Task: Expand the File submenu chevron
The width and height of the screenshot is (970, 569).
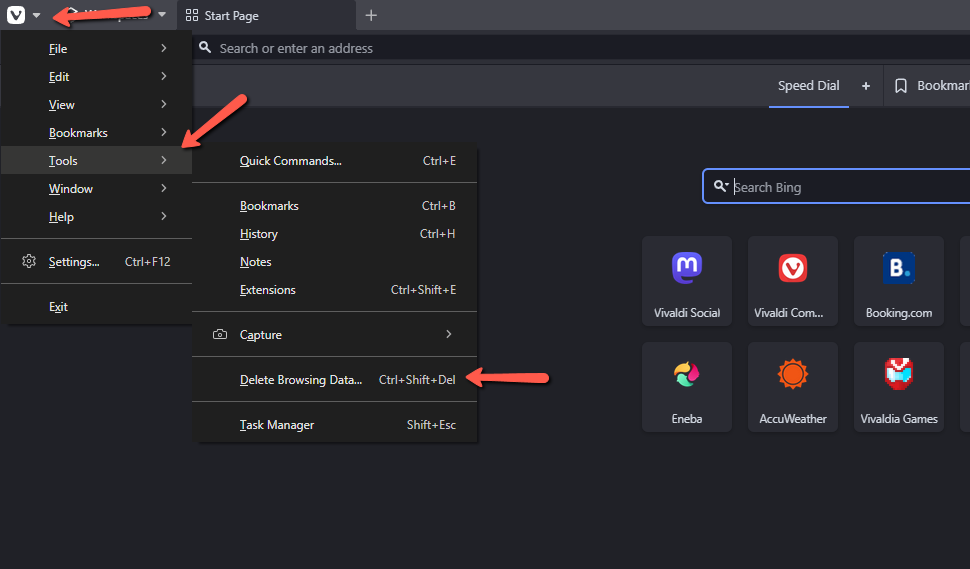Action: point(164,48)
